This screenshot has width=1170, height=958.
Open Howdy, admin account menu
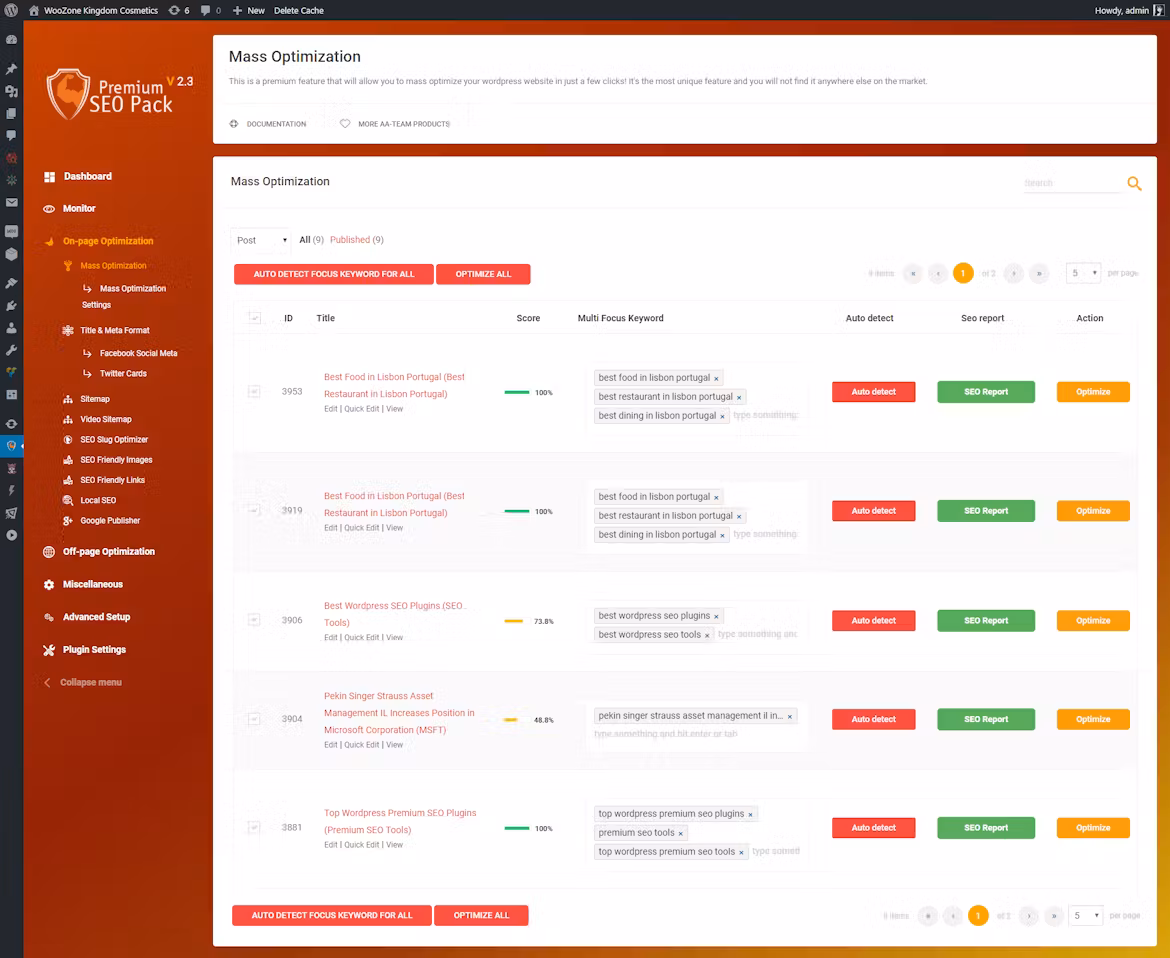[1129, 10]
